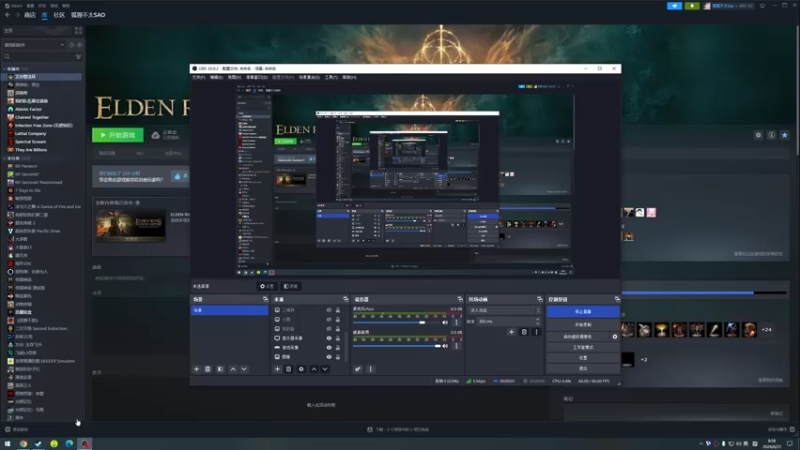This screenshot has height=450, width=800.
Task: Add a scene transition with plus icon
Action: (511, 332)
